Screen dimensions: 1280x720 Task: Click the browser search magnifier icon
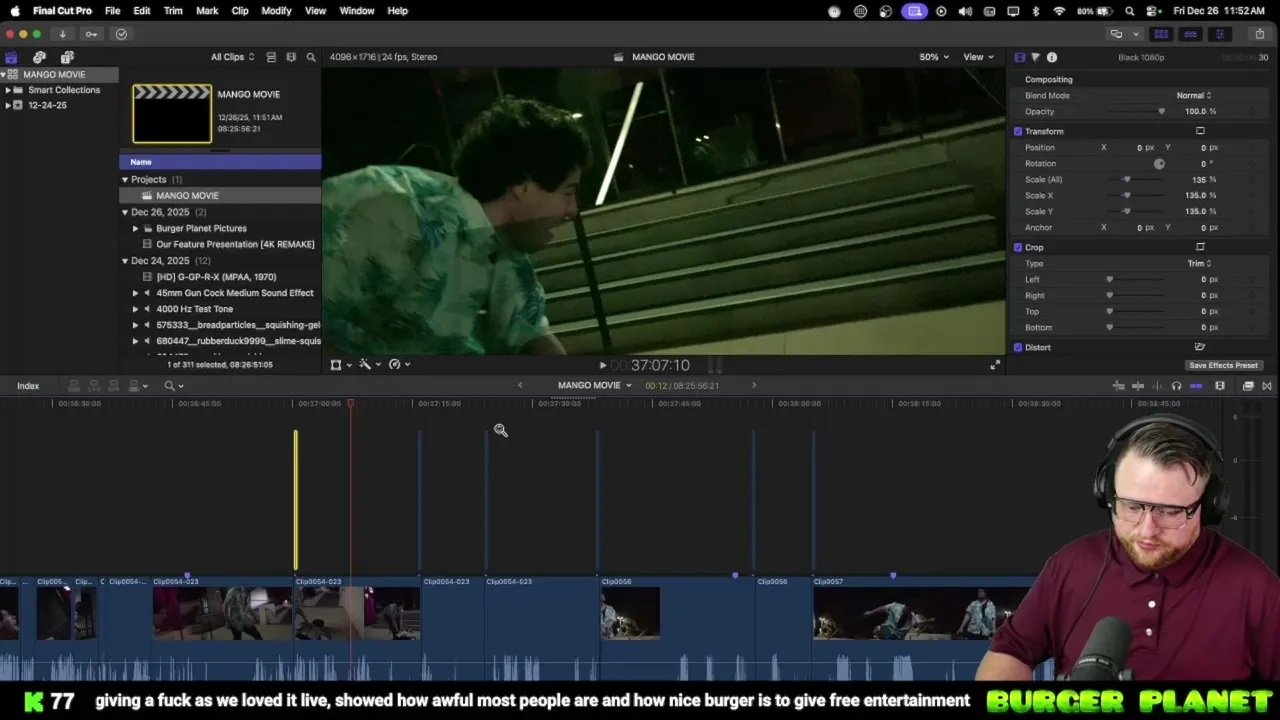pos(311,57)
